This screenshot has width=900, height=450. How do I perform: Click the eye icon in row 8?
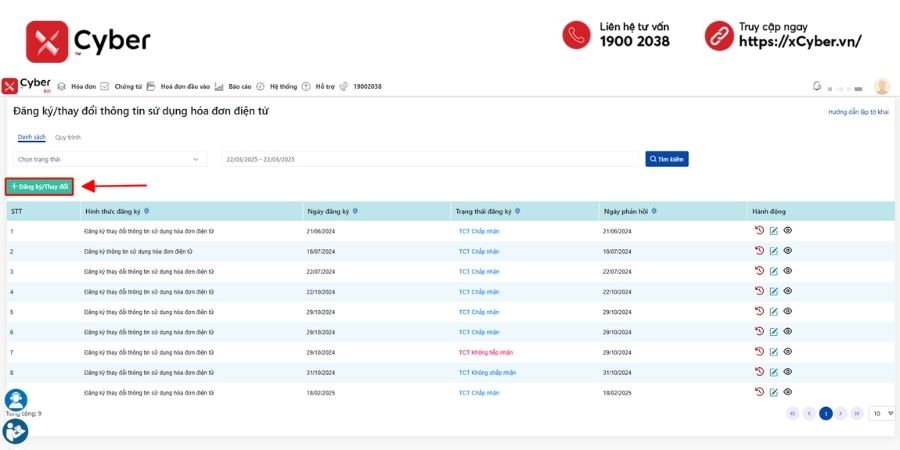tap(788, 372)
